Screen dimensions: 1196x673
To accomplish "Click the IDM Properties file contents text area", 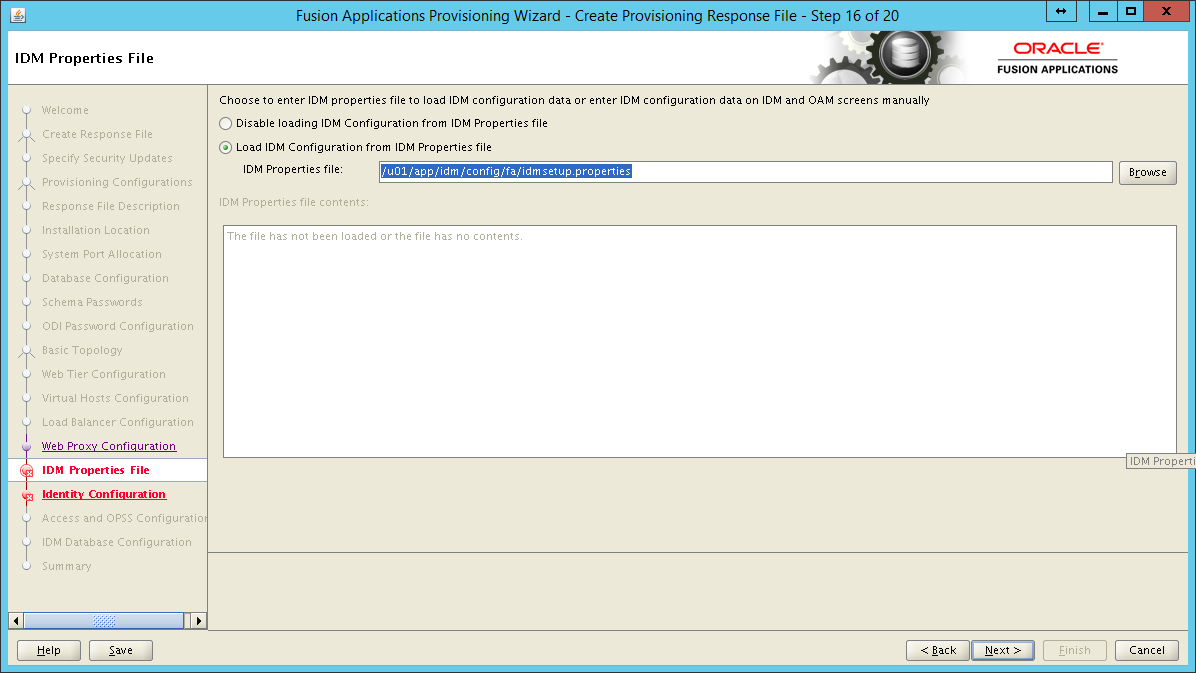I will pos(699,341).
